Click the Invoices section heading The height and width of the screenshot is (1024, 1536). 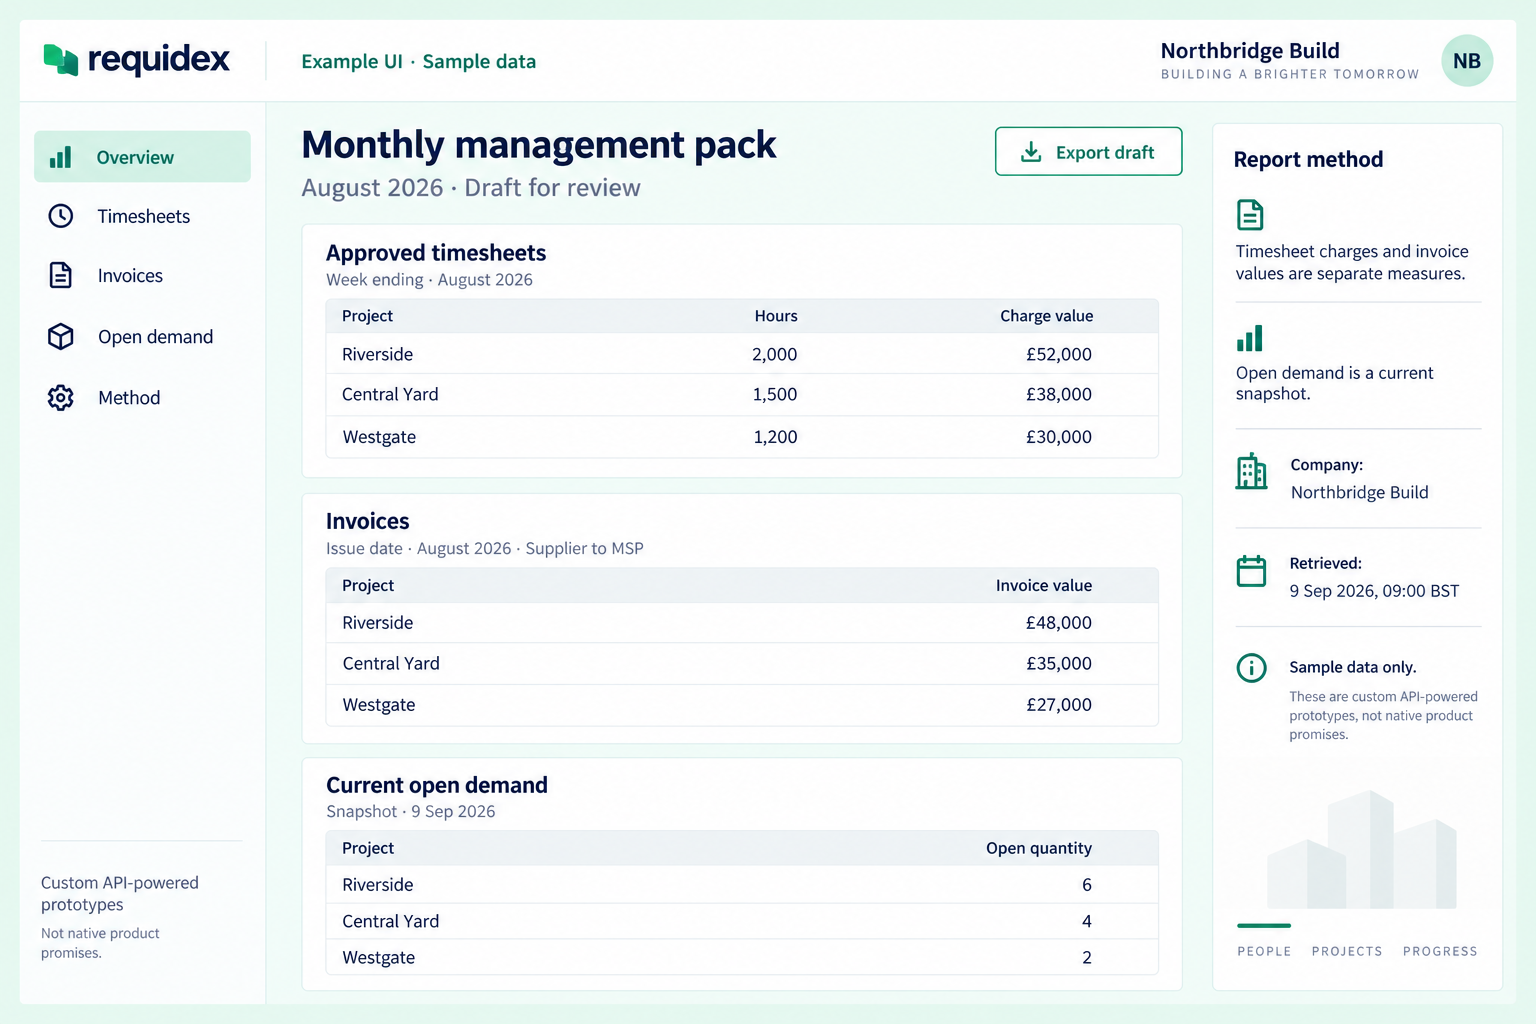368,521
